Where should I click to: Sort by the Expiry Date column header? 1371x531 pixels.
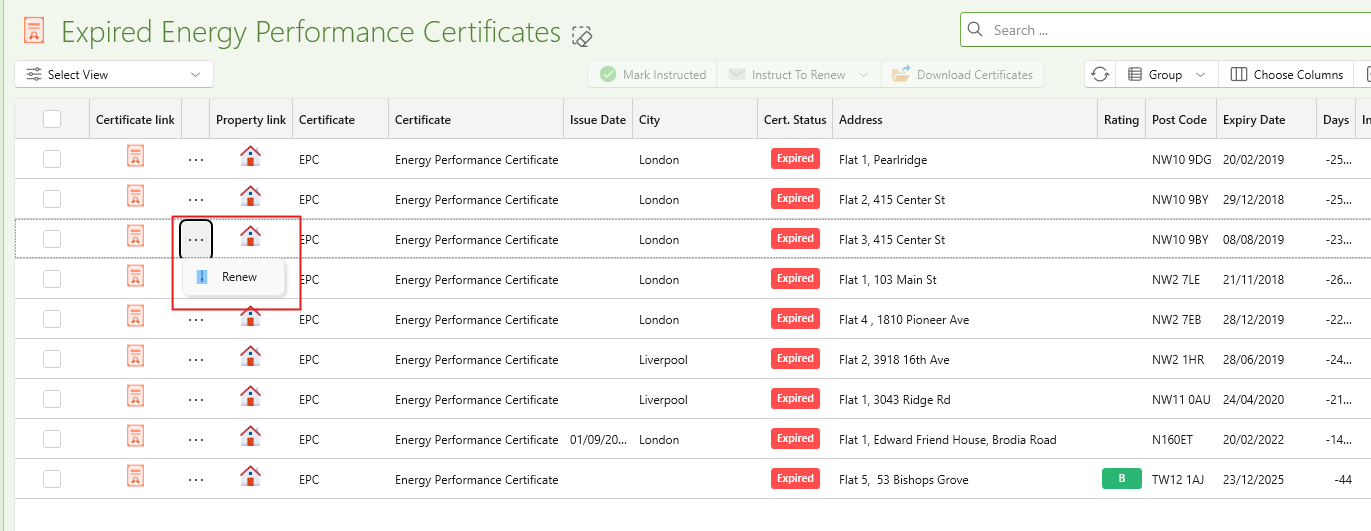pos(1253,120)
